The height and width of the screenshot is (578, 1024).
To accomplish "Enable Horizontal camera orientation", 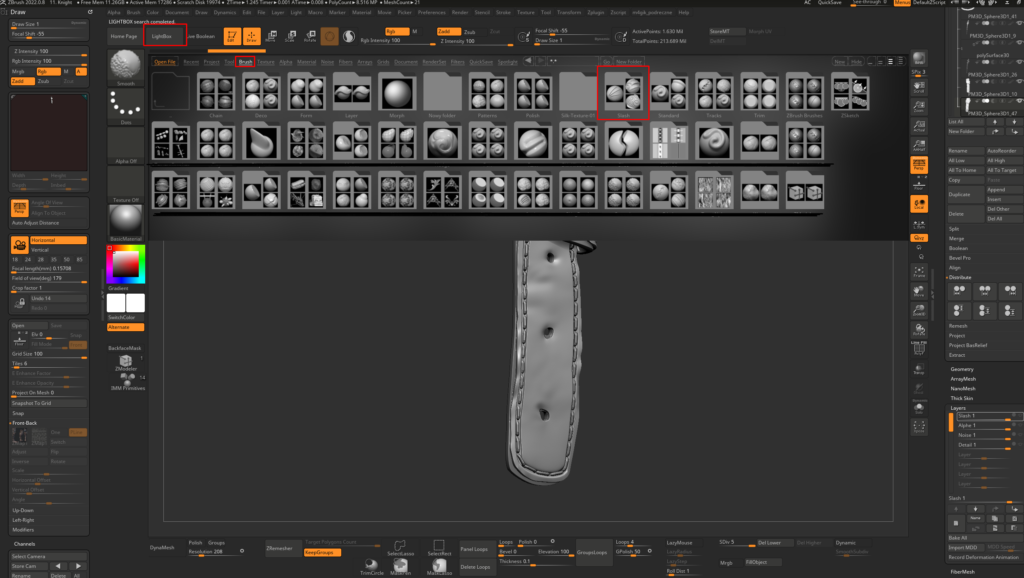I will click(58, 240).
